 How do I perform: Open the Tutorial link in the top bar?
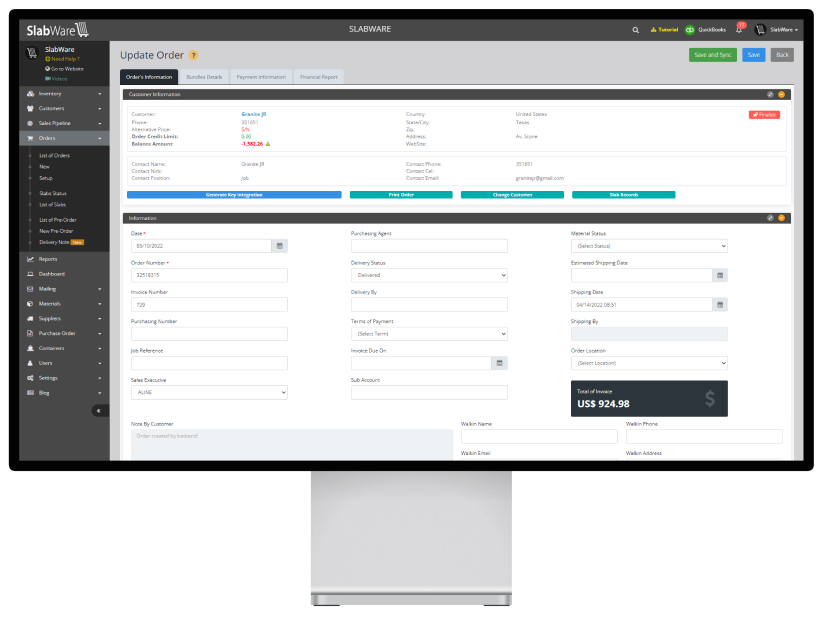[664, 30]
